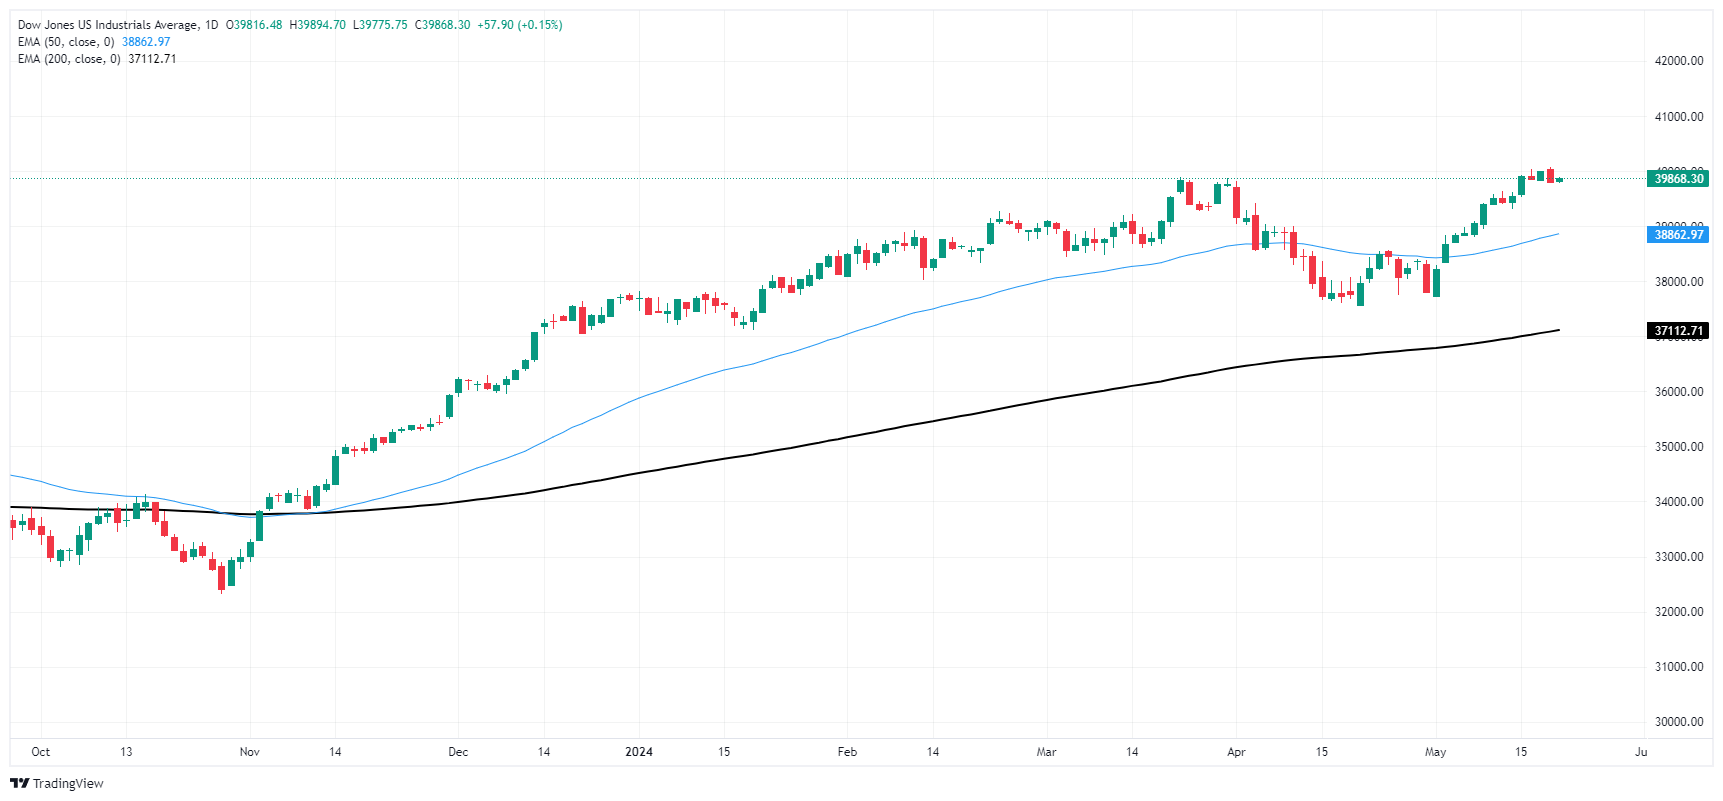Click the blue 38862.97 price axis tag
Image resolution: width=1723 pixels, height=801 pixels.
tap(1678, 235)
